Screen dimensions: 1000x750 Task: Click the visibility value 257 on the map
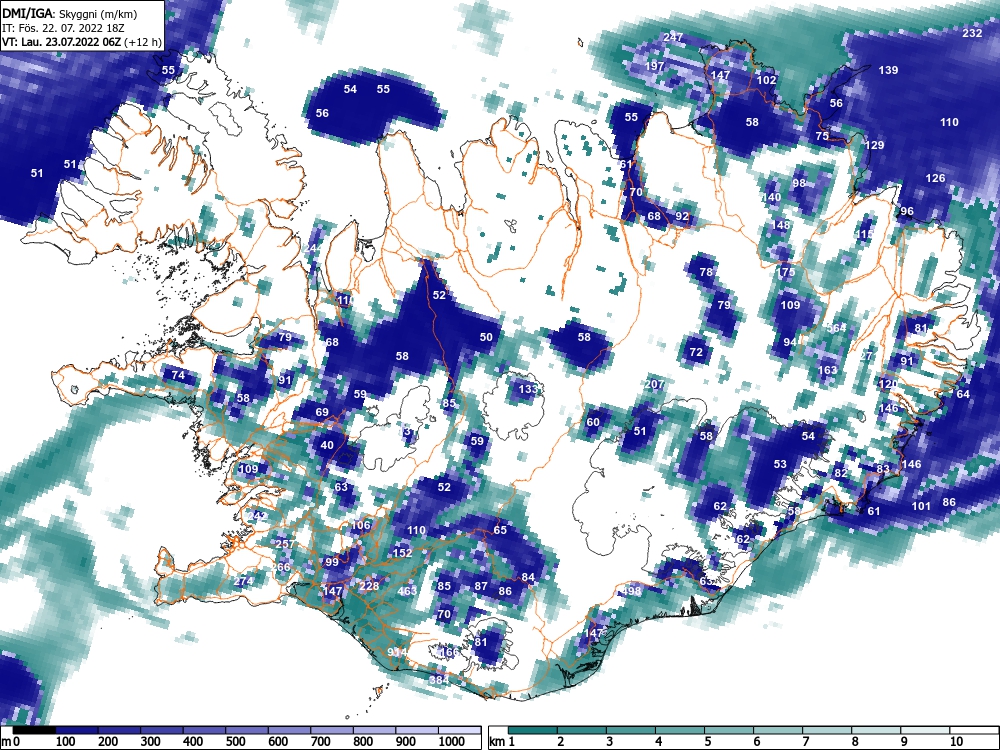(284, 544)
